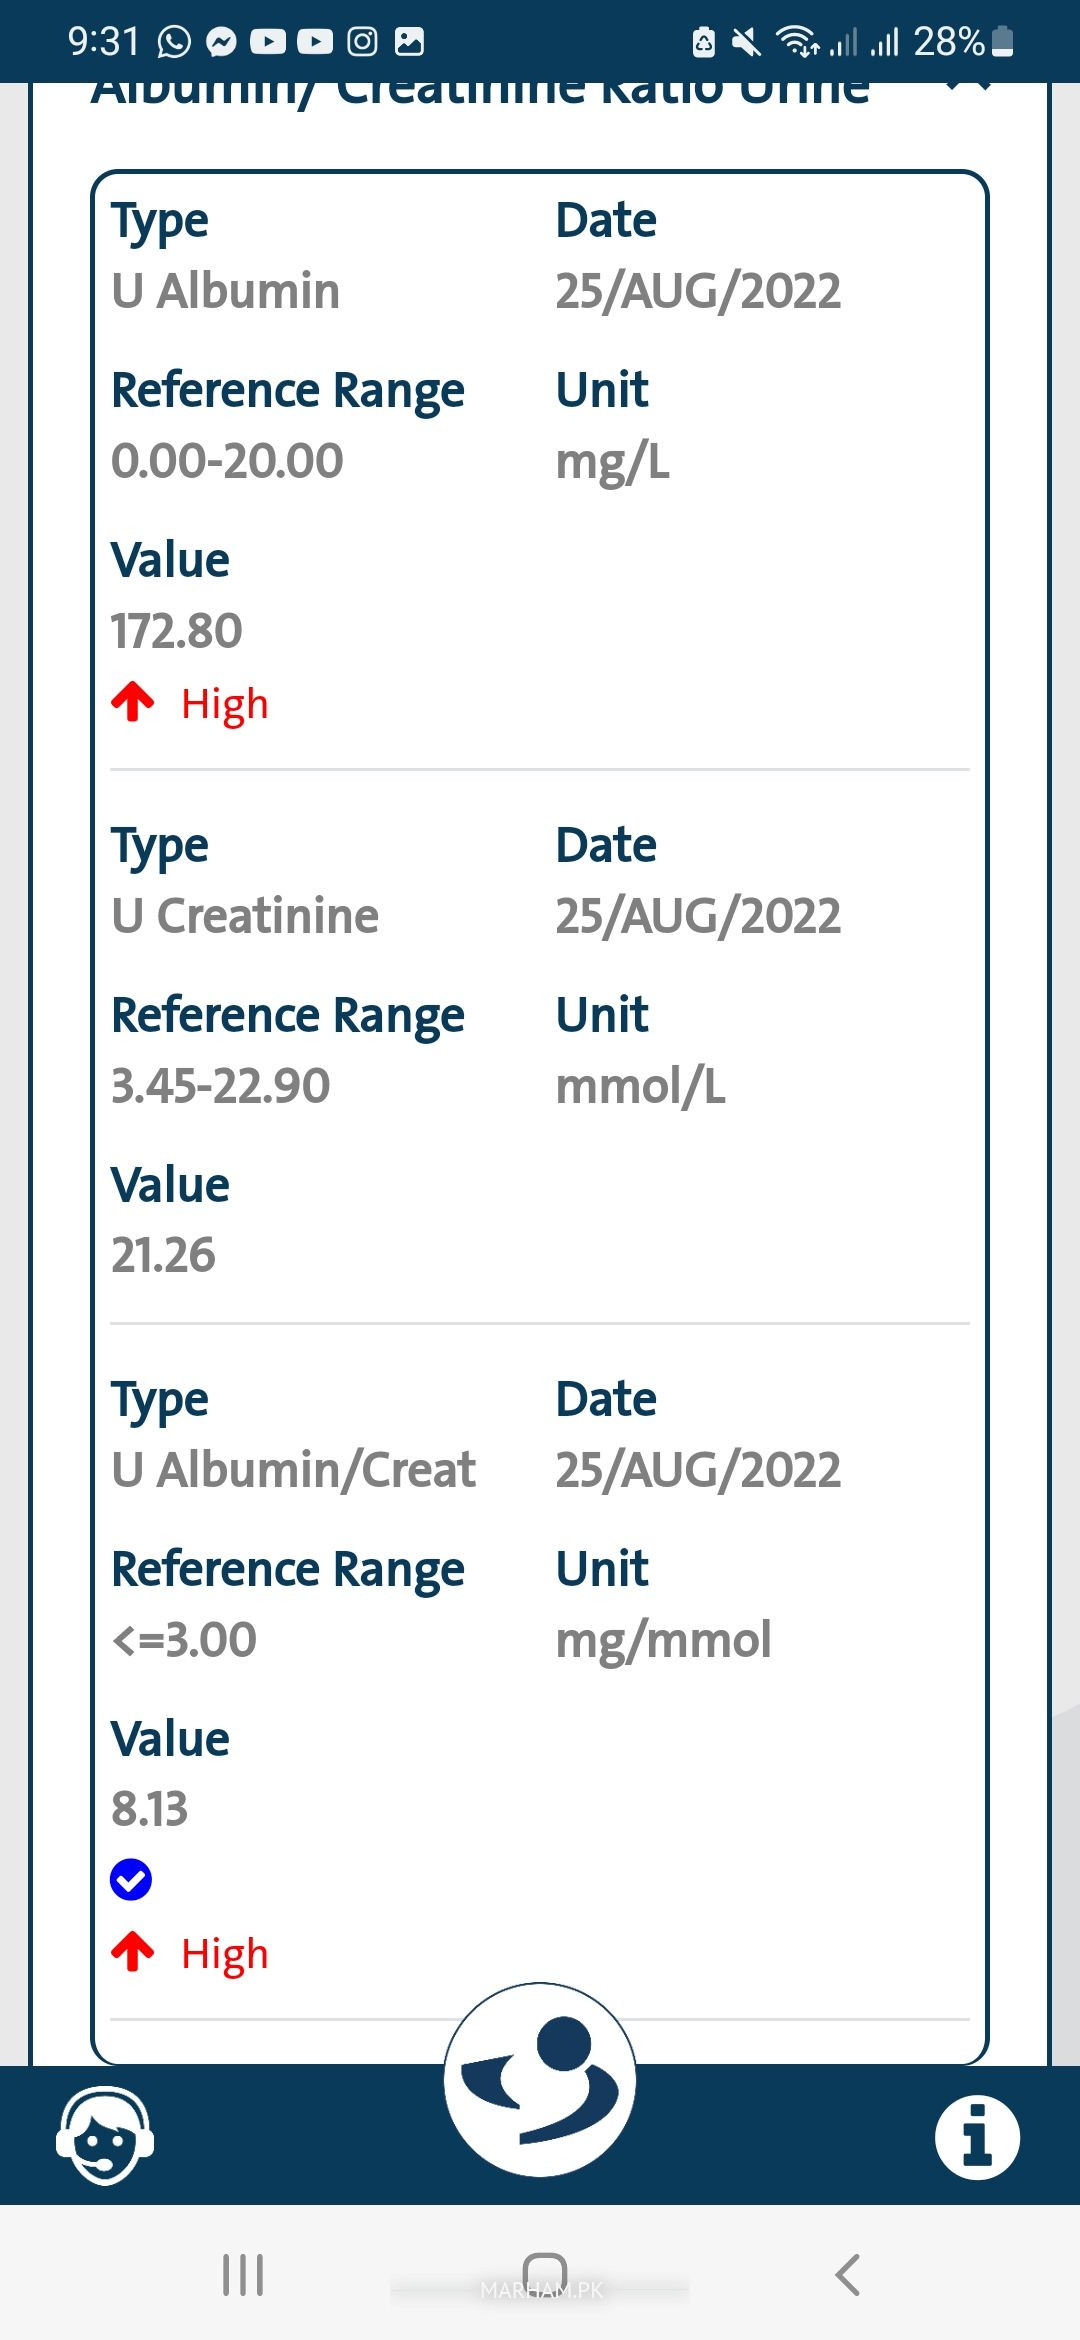This screenshot has width=1080, height=2340.
Task: Tap the Albumin/Creatinine Ratio Urine section header
Action: click(480, 92)
